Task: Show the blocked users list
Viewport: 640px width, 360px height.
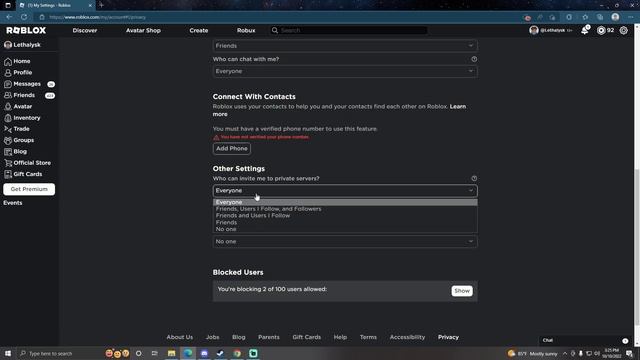Action: tap(462, 291)
